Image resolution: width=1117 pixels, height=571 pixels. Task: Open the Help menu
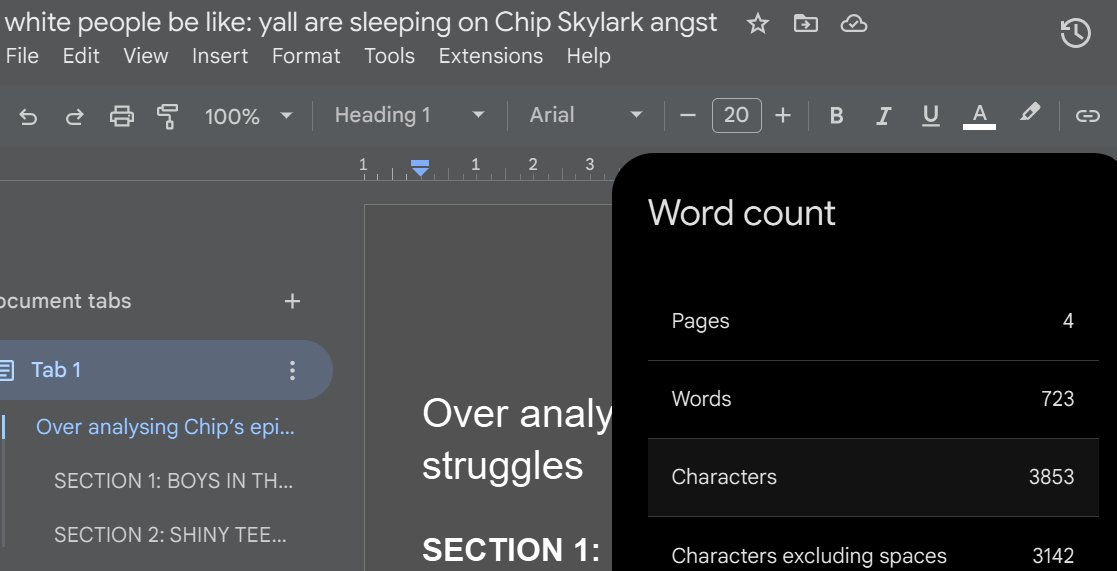pos(588,56)
